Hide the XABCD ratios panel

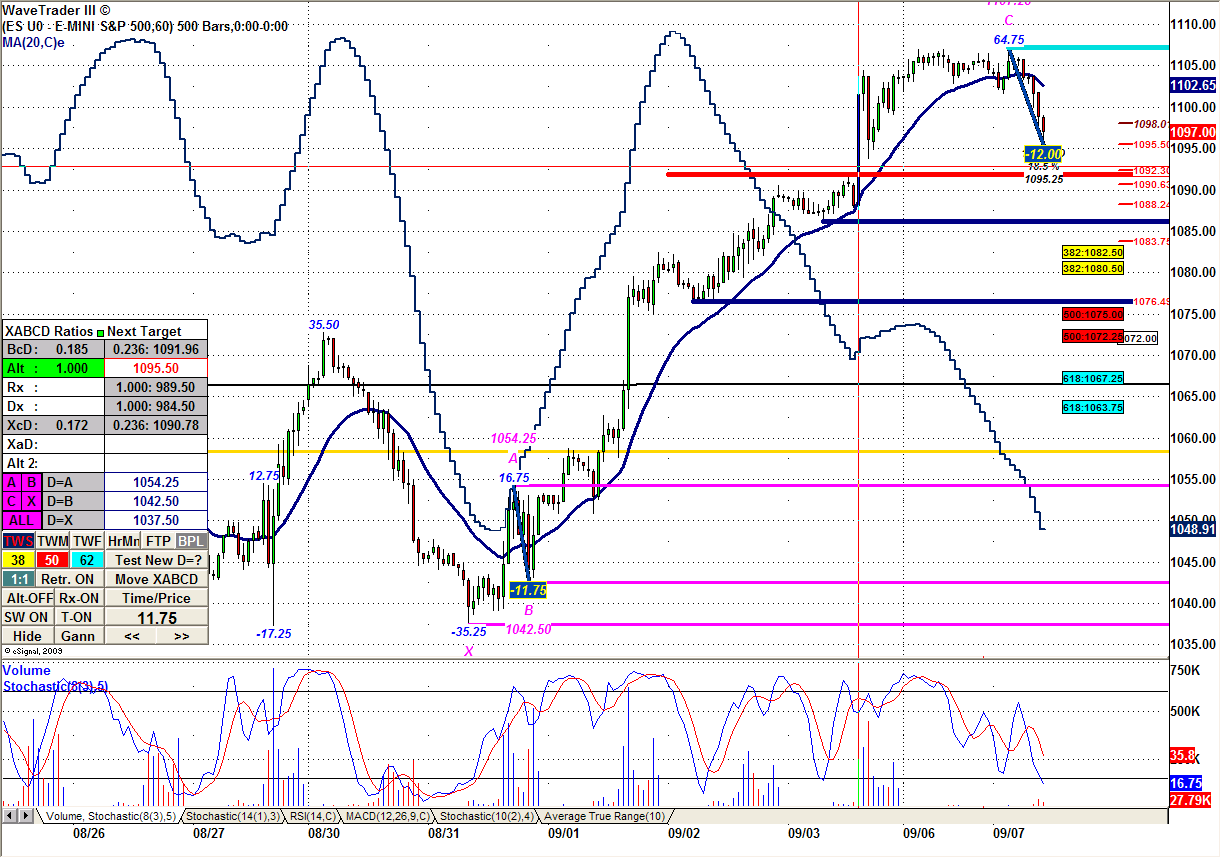(27, 636)
